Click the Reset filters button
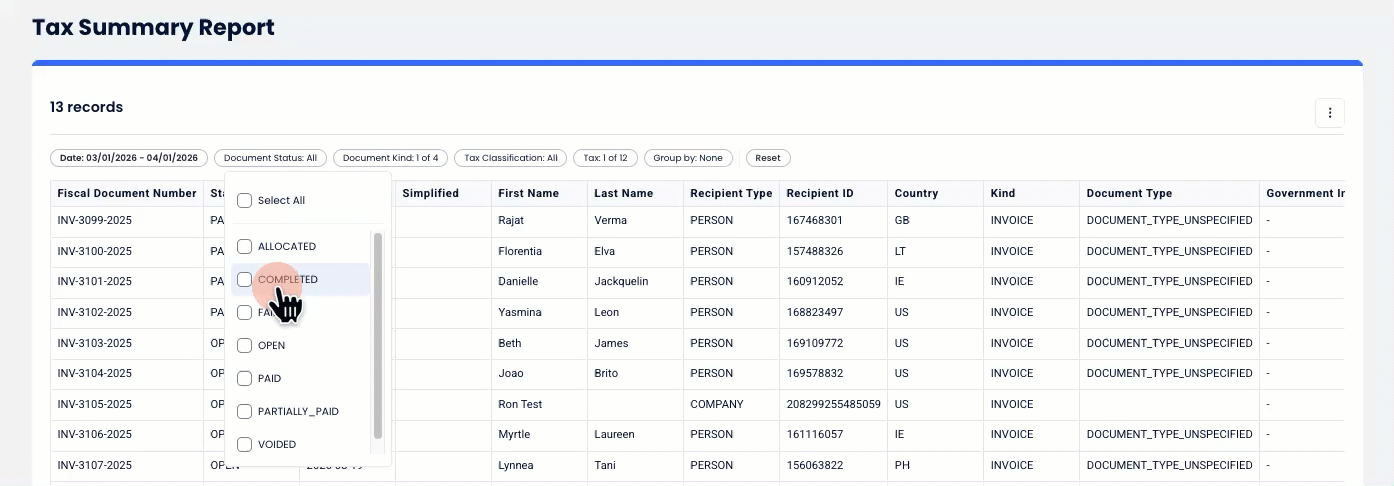1394x486 pixels. pyautogui.click(x=768, y=158)
